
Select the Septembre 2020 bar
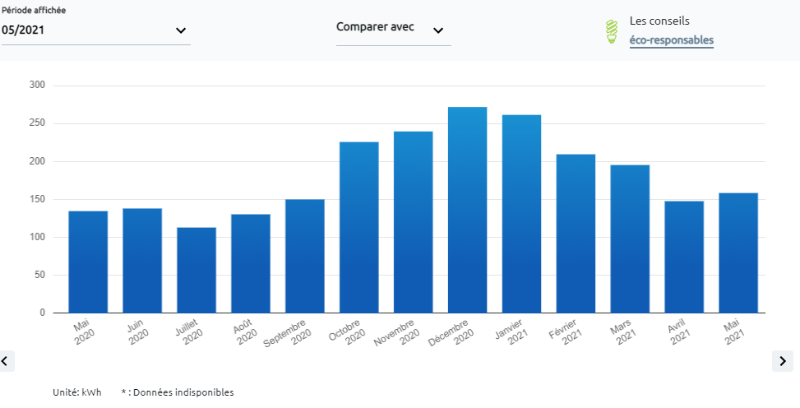(x=304, y=256)
